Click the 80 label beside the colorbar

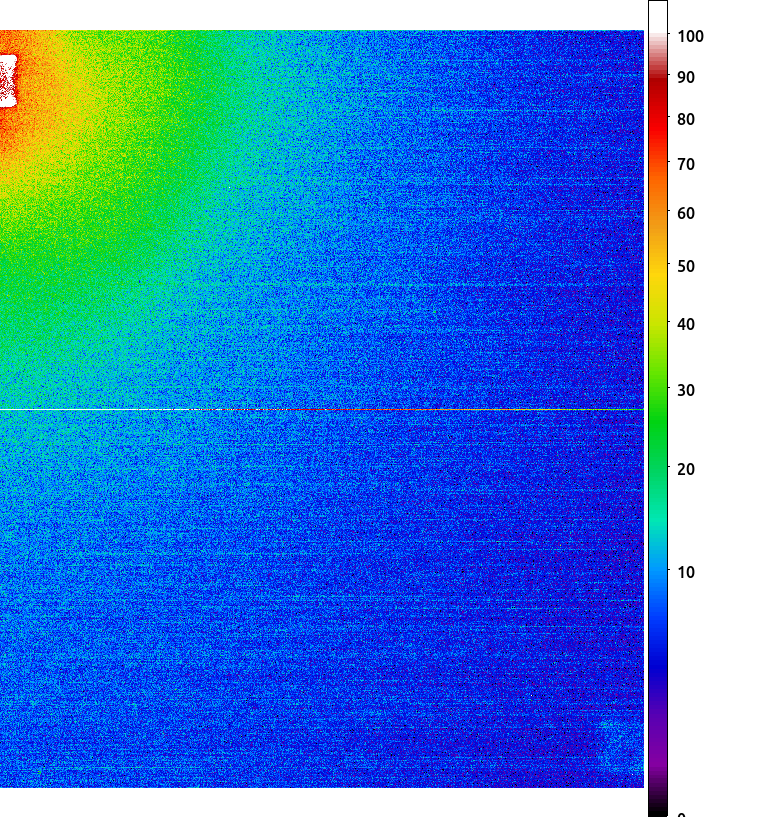pos(686,119)
